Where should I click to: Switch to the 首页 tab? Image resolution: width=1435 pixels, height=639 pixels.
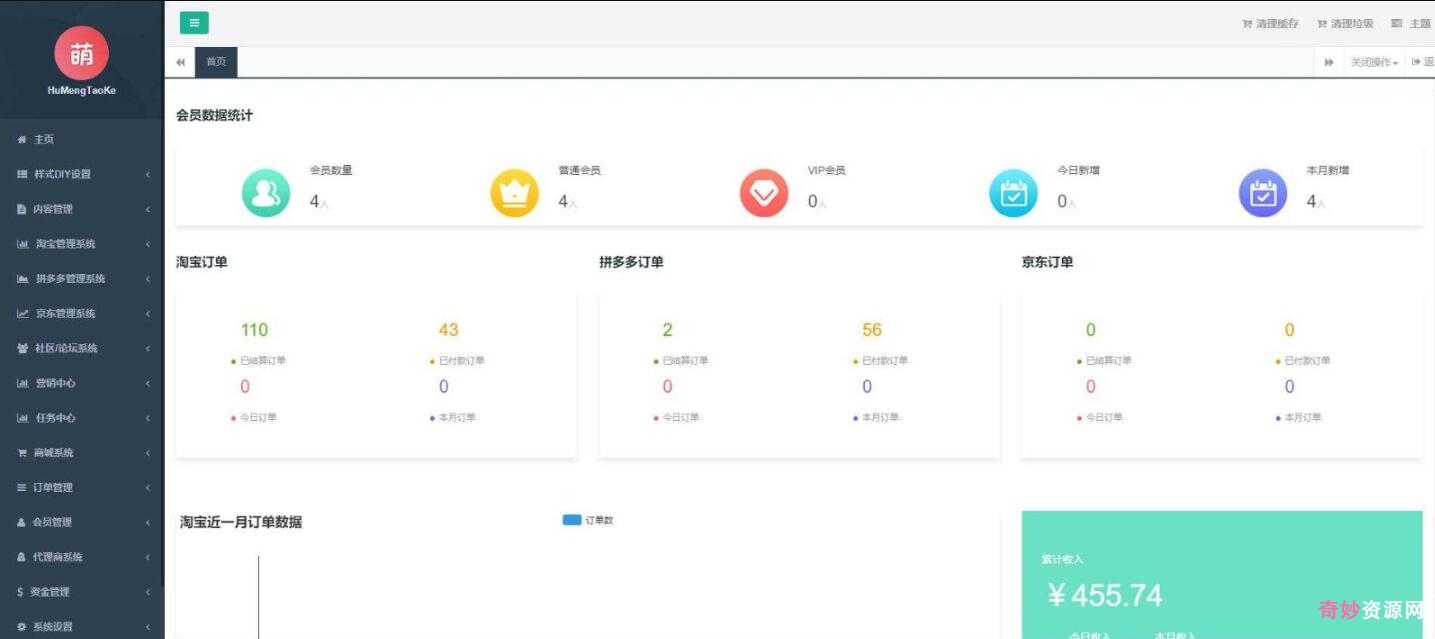216,61
